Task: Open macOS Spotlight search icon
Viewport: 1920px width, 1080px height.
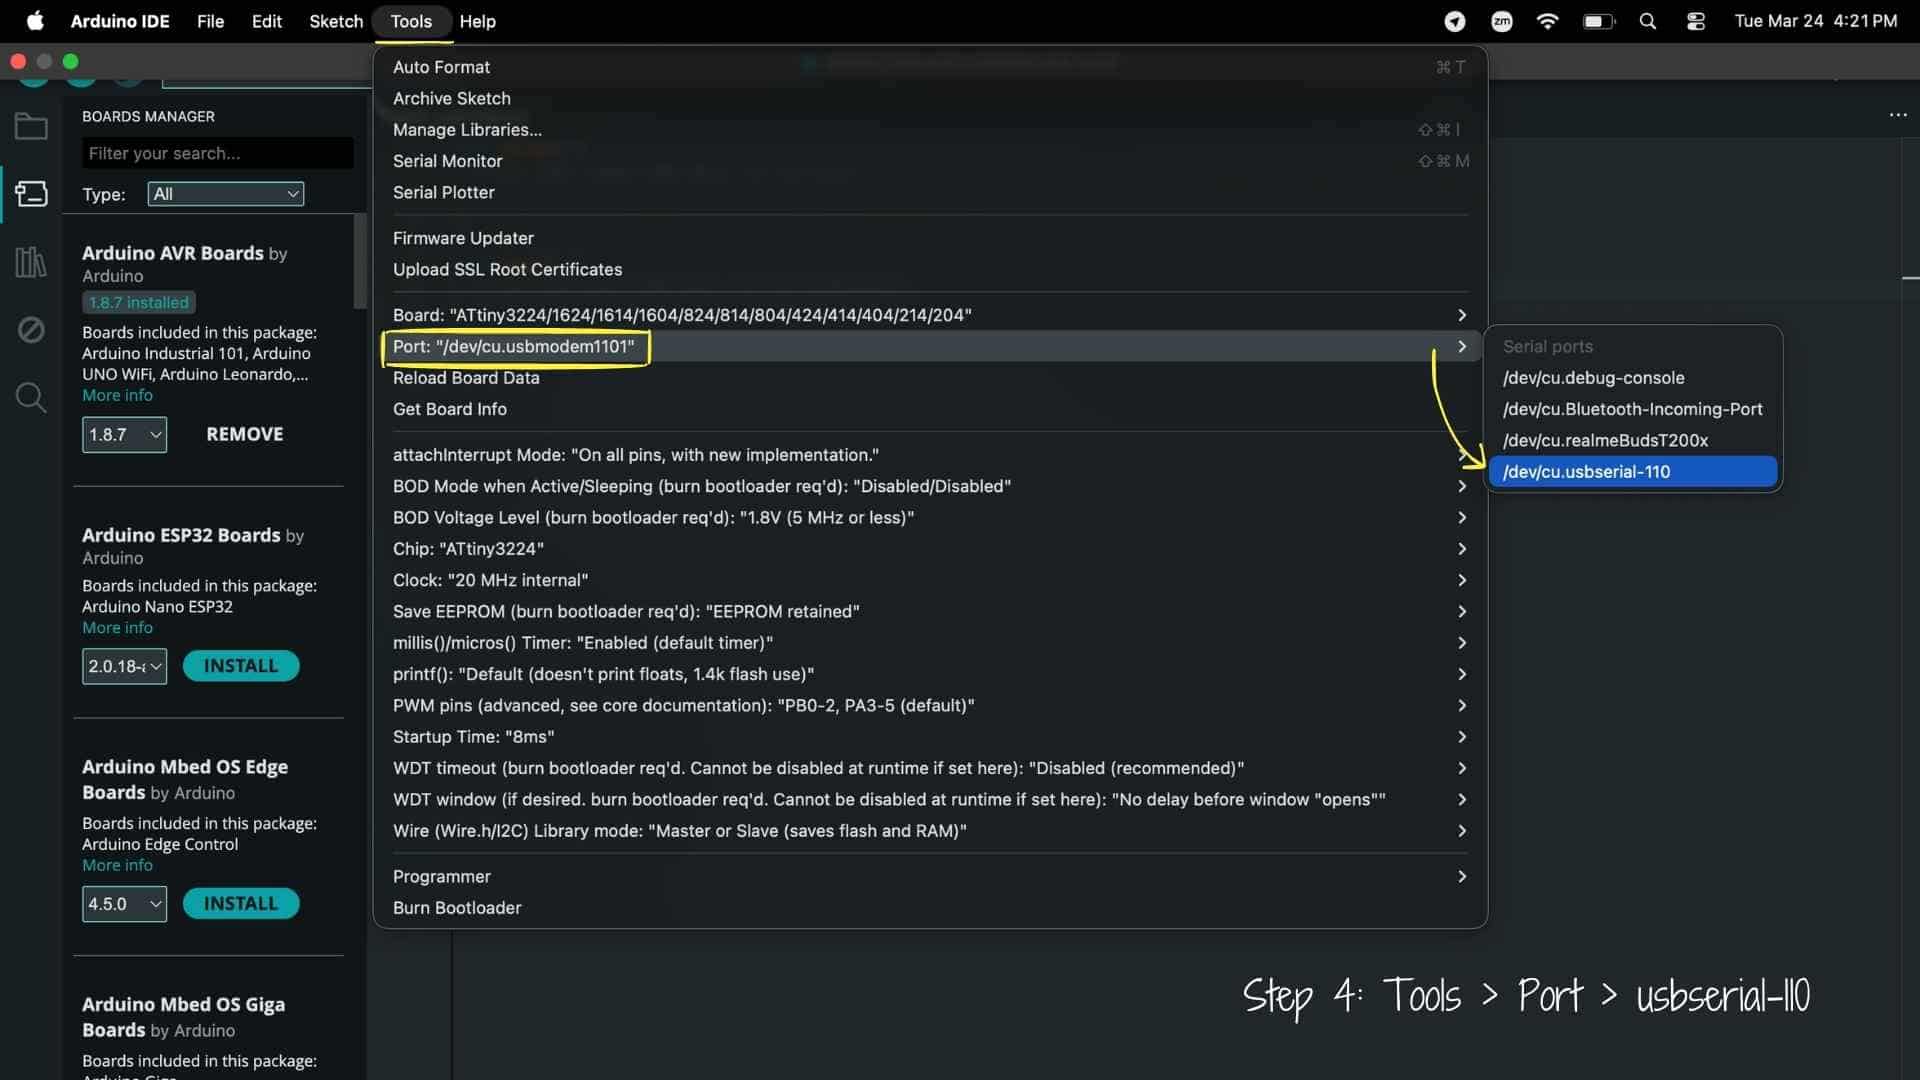Action: (1647, 21)
